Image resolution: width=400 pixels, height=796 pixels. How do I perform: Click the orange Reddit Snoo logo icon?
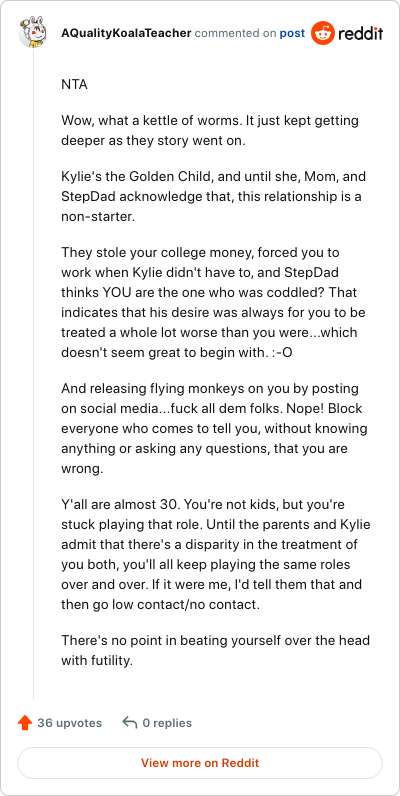323,34
